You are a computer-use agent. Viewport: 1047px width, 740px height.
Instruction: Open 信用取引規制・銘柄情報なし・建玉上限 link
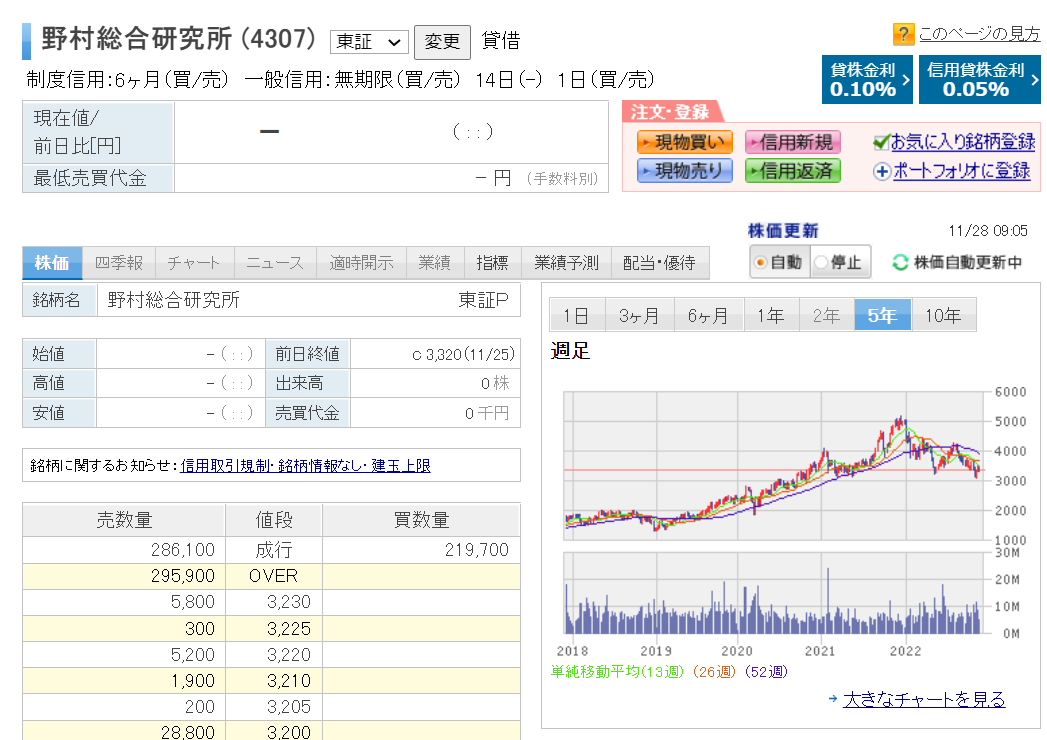coord(305,466)
